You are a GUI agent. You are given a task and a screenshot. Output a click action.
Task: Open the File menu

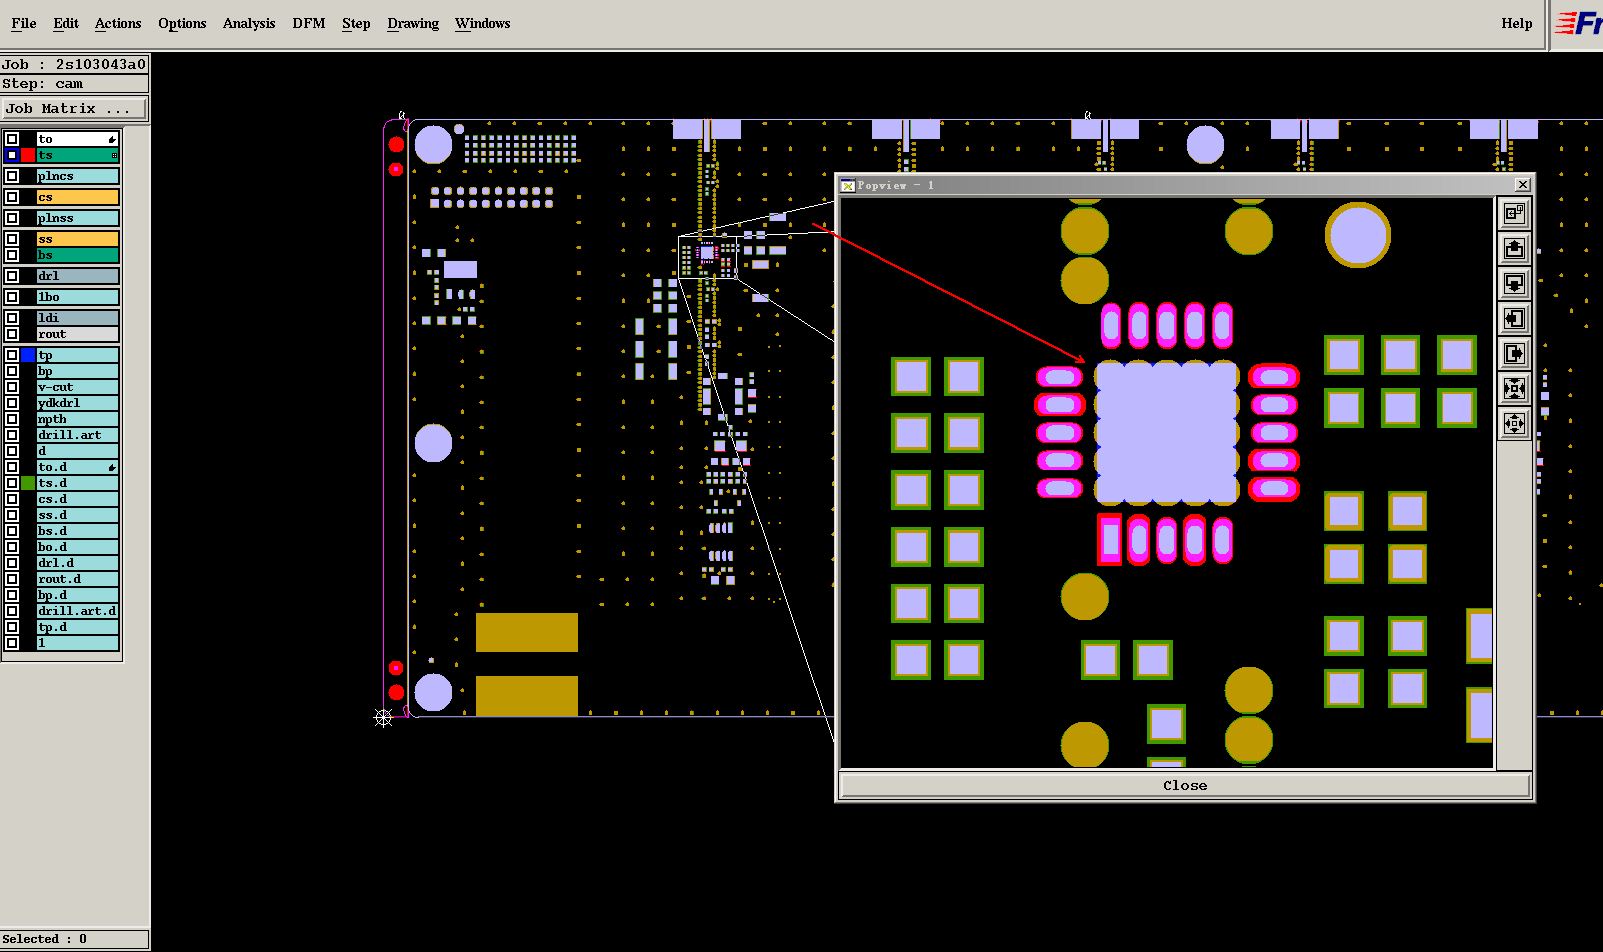[23, 23]
